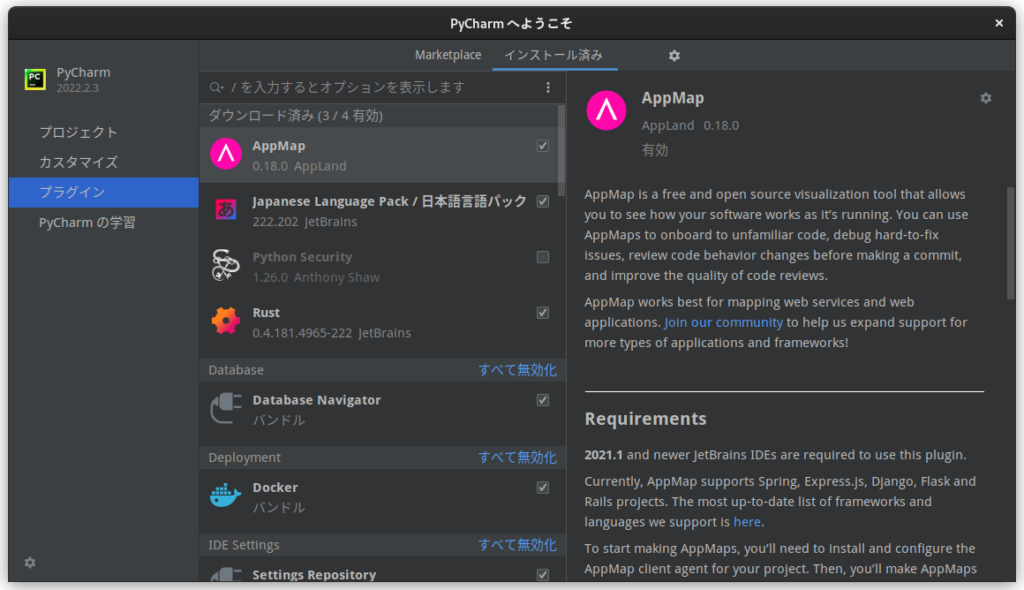
Task: Uncheck the Docker plugin
Action: point(543,487)
